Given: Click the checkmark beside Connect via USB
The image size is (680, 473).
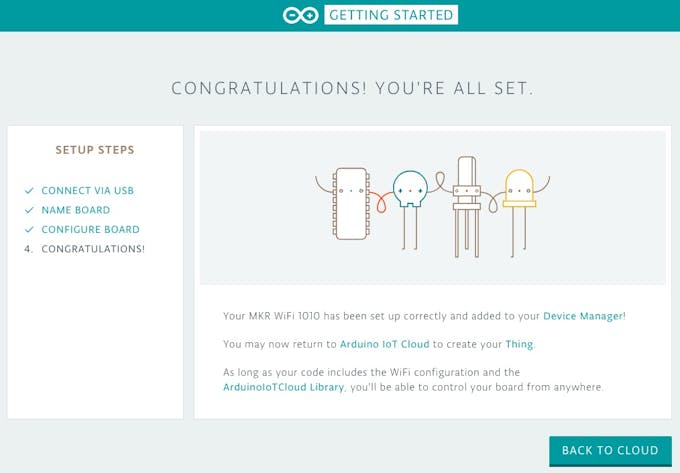Looking at the screenshot, I should pyautogui.click(x=29, y=190).
